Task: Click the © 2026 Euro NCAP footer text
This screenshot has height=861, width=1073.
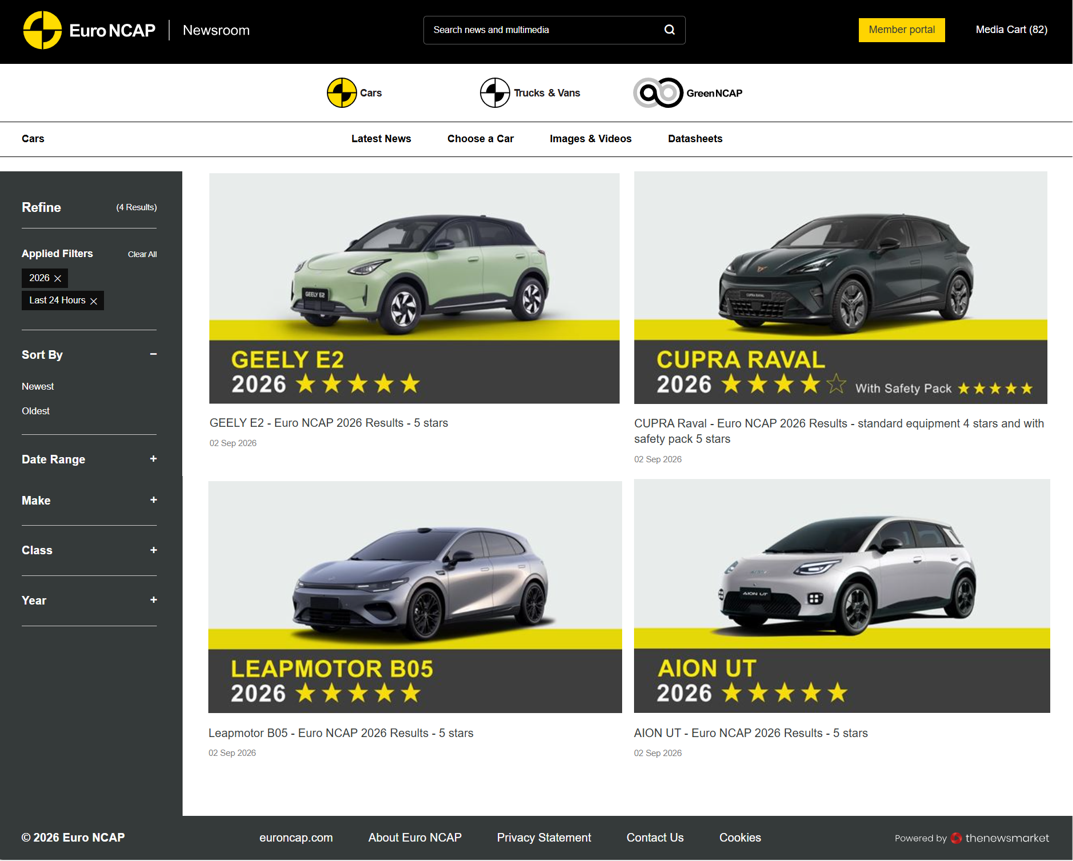Action: pyautogui.click(x=73, y=838)
